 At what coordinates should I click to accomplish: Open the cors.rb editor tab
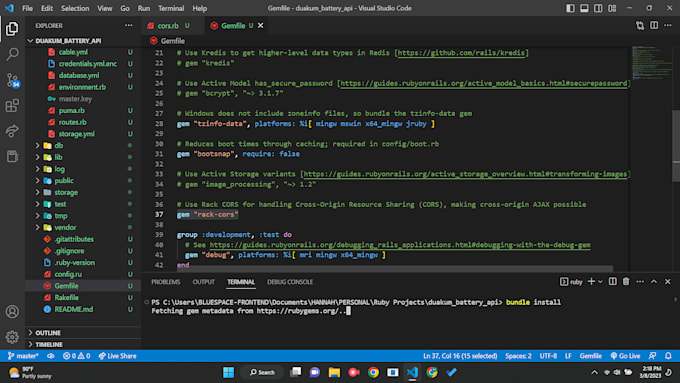[168, 26]
